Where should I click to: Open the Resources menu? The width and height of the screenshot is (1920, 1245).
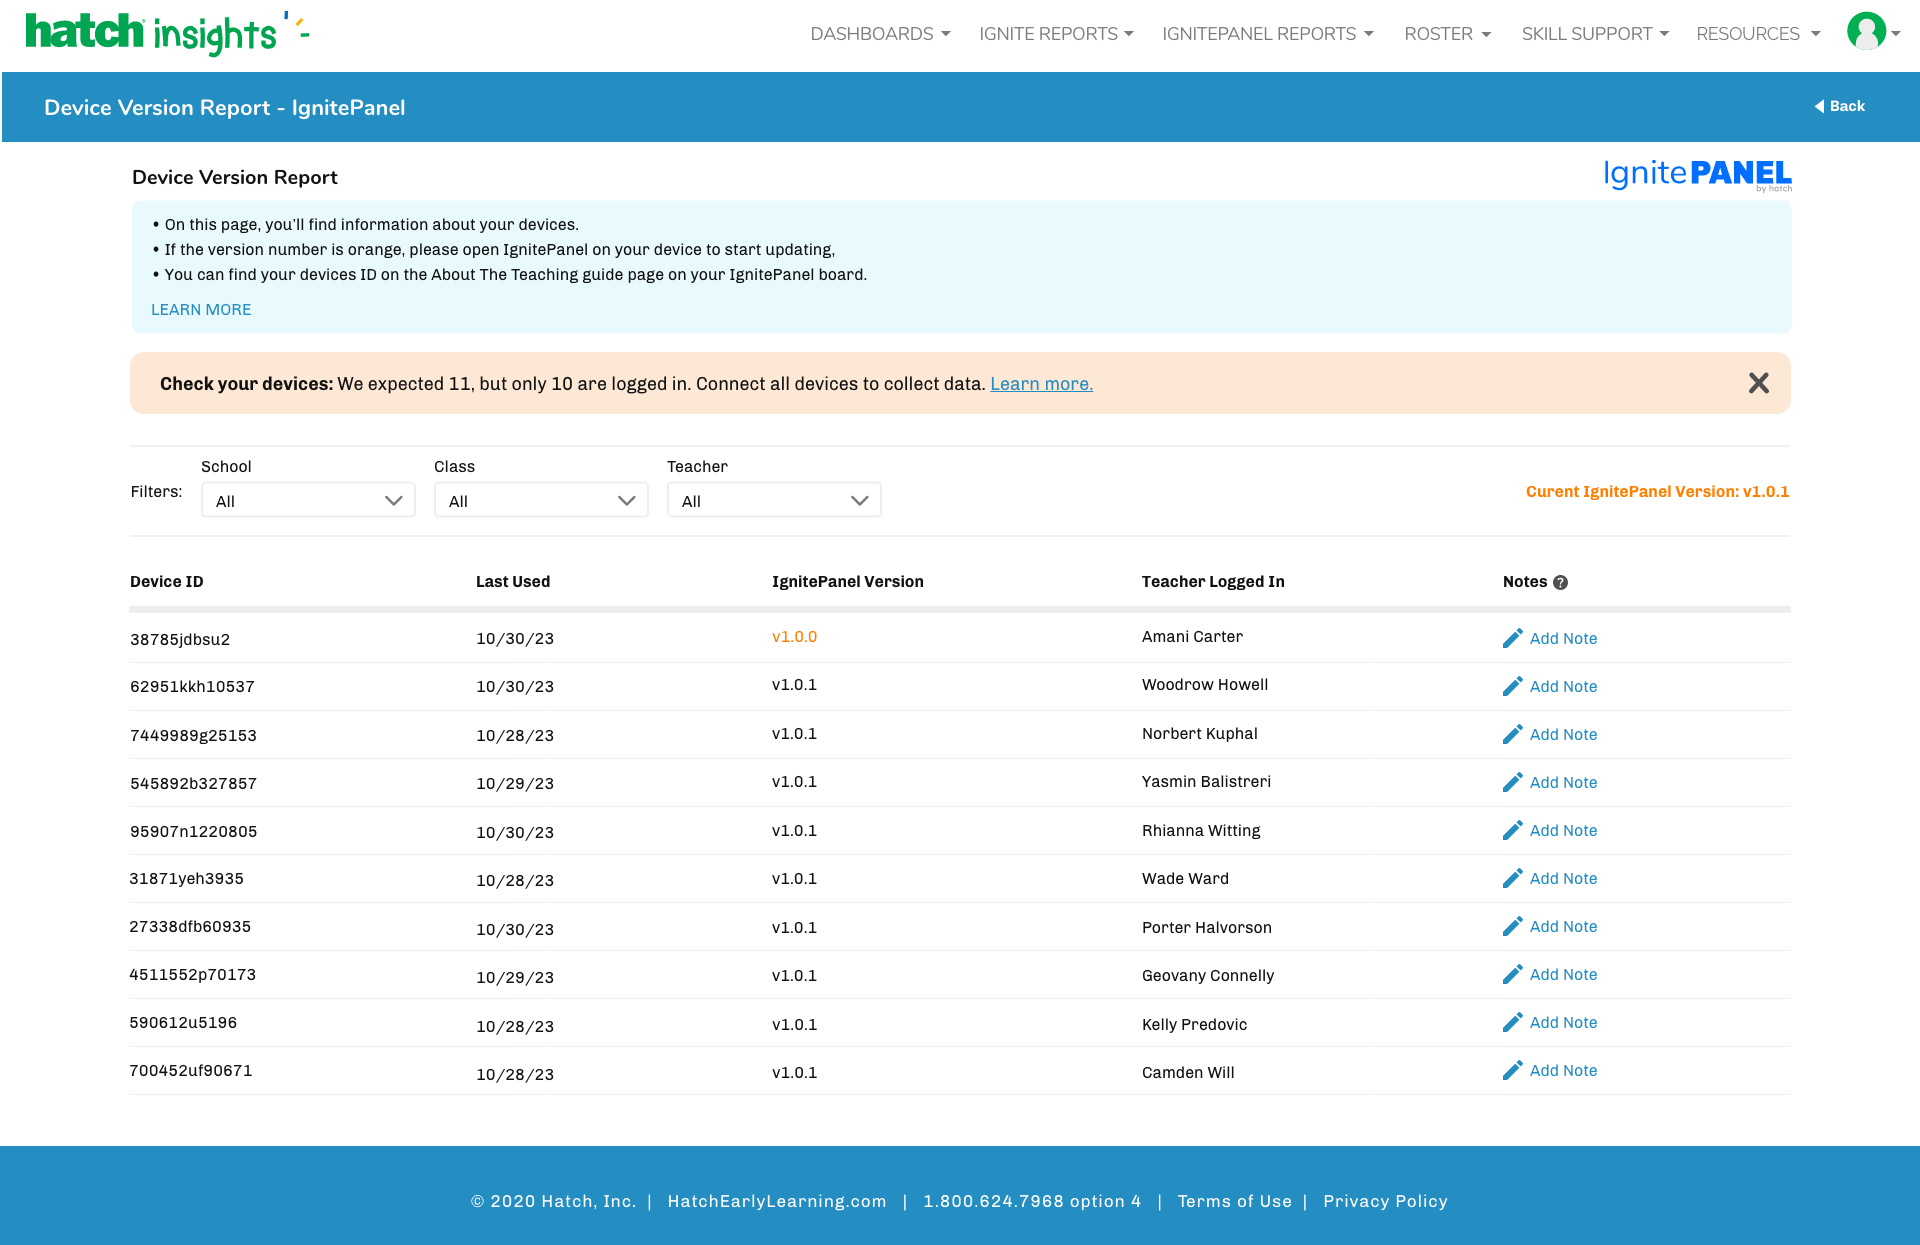[1758, 34]
